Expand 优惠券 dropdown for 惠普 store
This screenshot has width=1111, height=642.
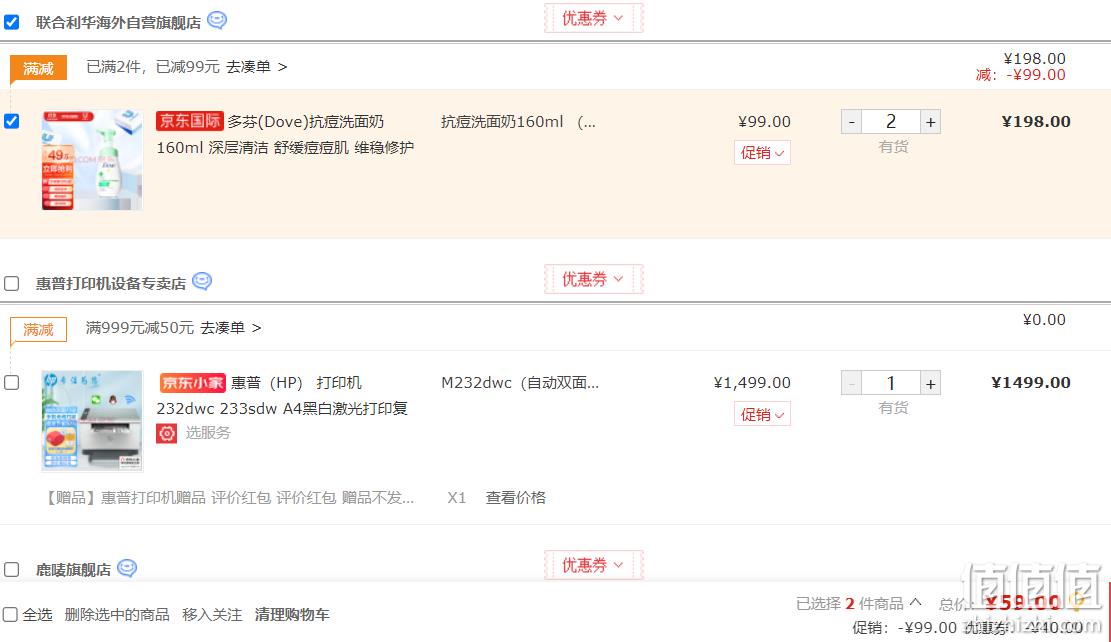[593, 279]
